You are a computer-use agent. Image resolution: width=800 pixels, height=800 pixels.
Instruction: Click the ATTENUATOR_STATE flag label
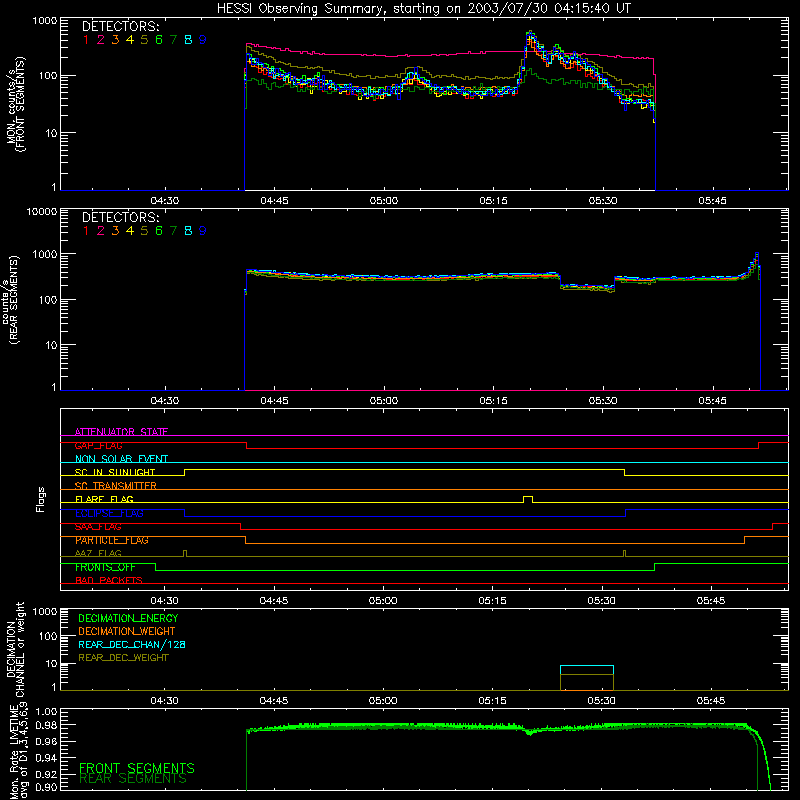click(121, 432)
